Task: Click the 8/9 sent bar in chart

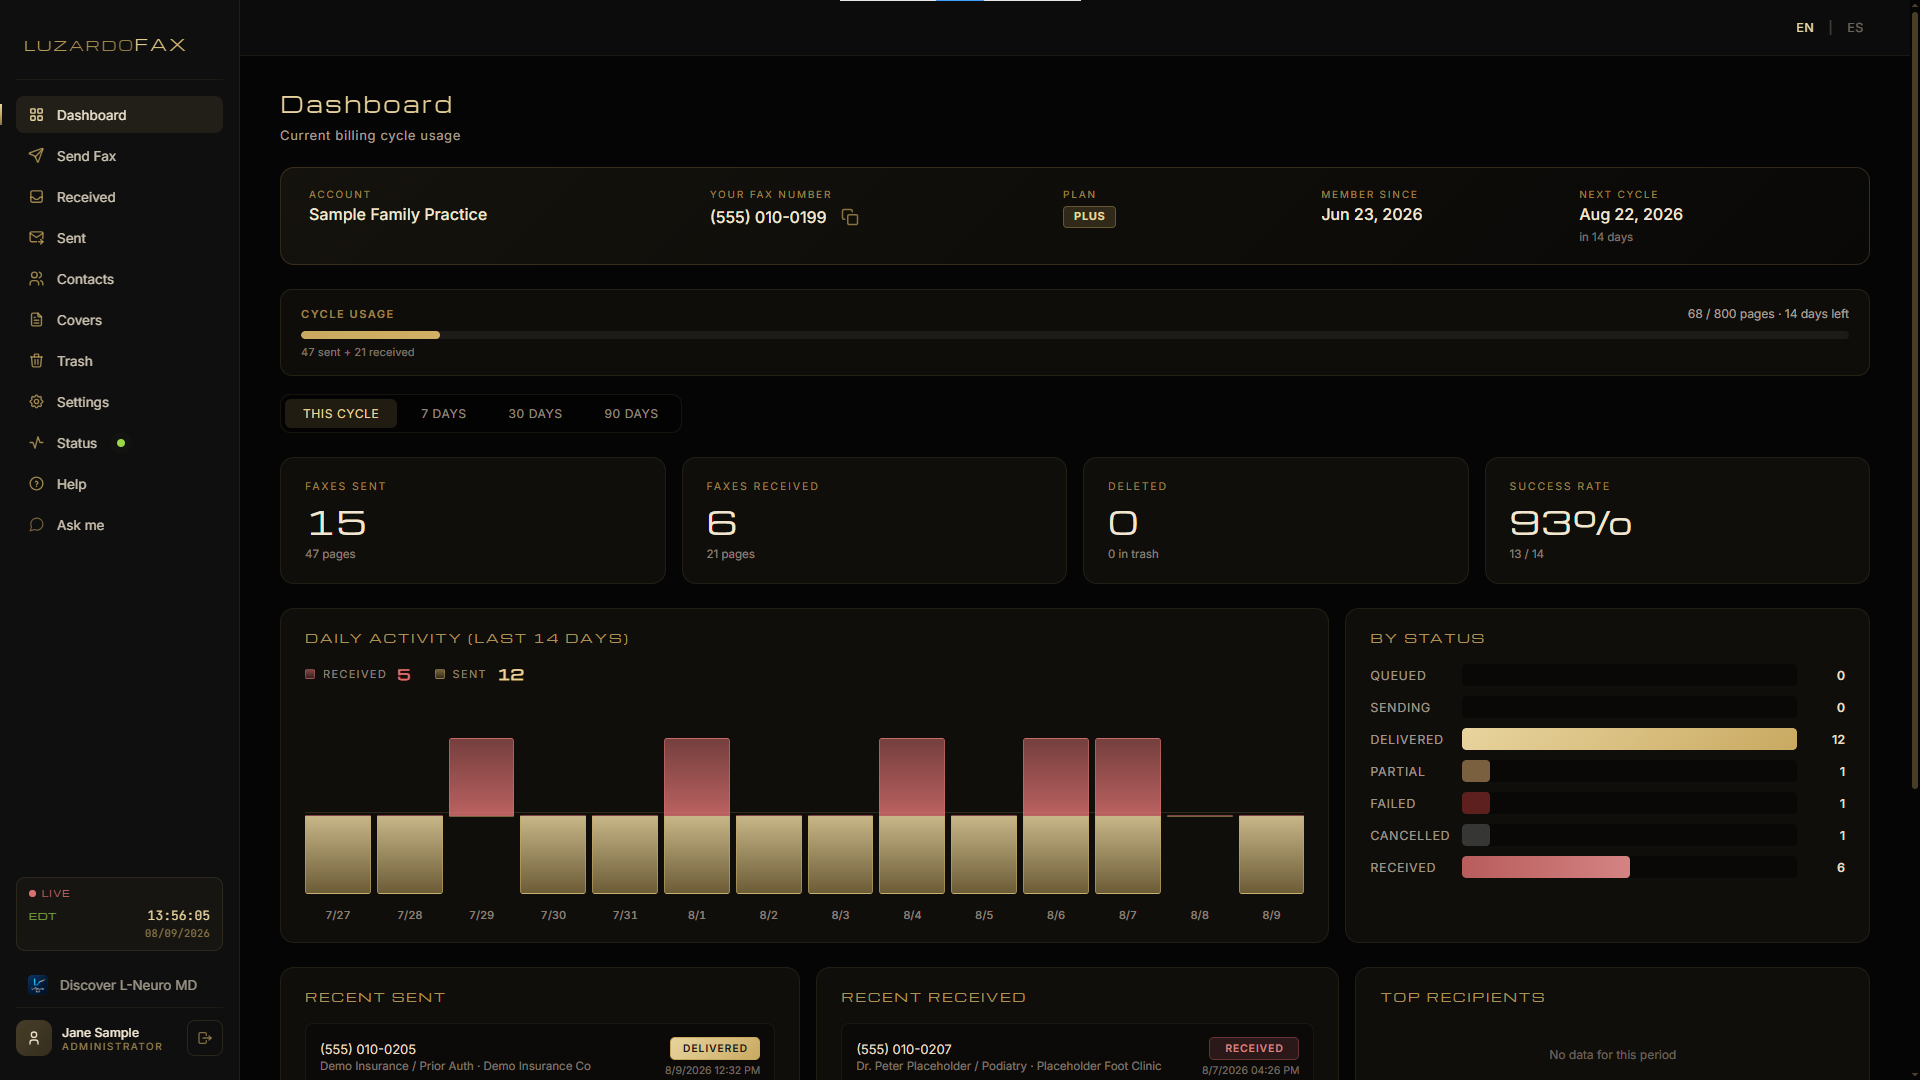Action: (1271, 854)
